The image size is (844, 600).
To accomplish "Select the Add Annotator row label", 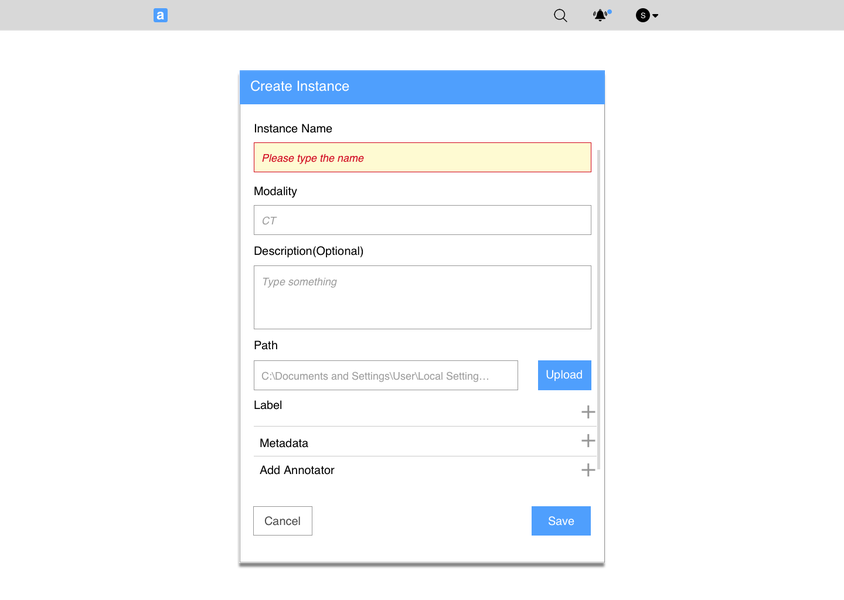I will (297, 470).
